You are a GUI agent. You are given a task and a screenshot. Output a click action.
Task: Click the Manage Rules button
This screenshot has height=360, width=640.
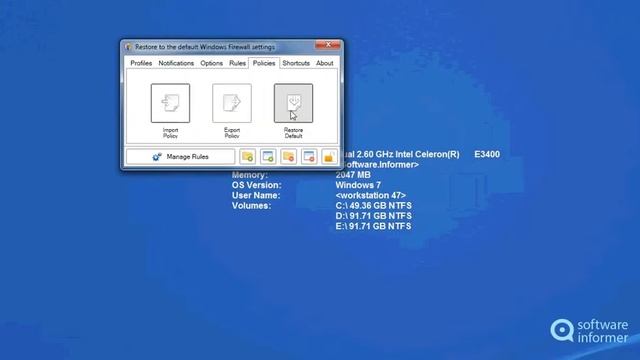coord(180,157)
